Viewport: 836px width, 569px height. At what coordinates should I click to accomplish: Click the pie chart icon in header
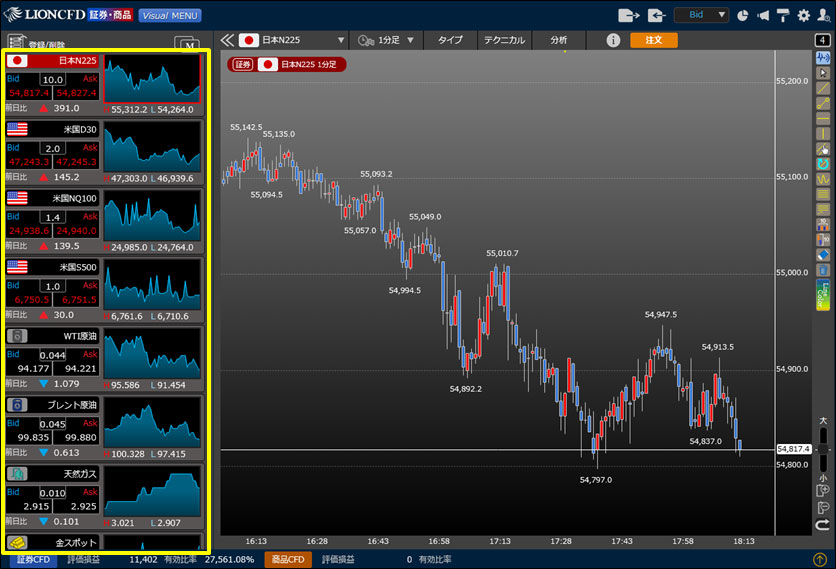coord(744,15)
